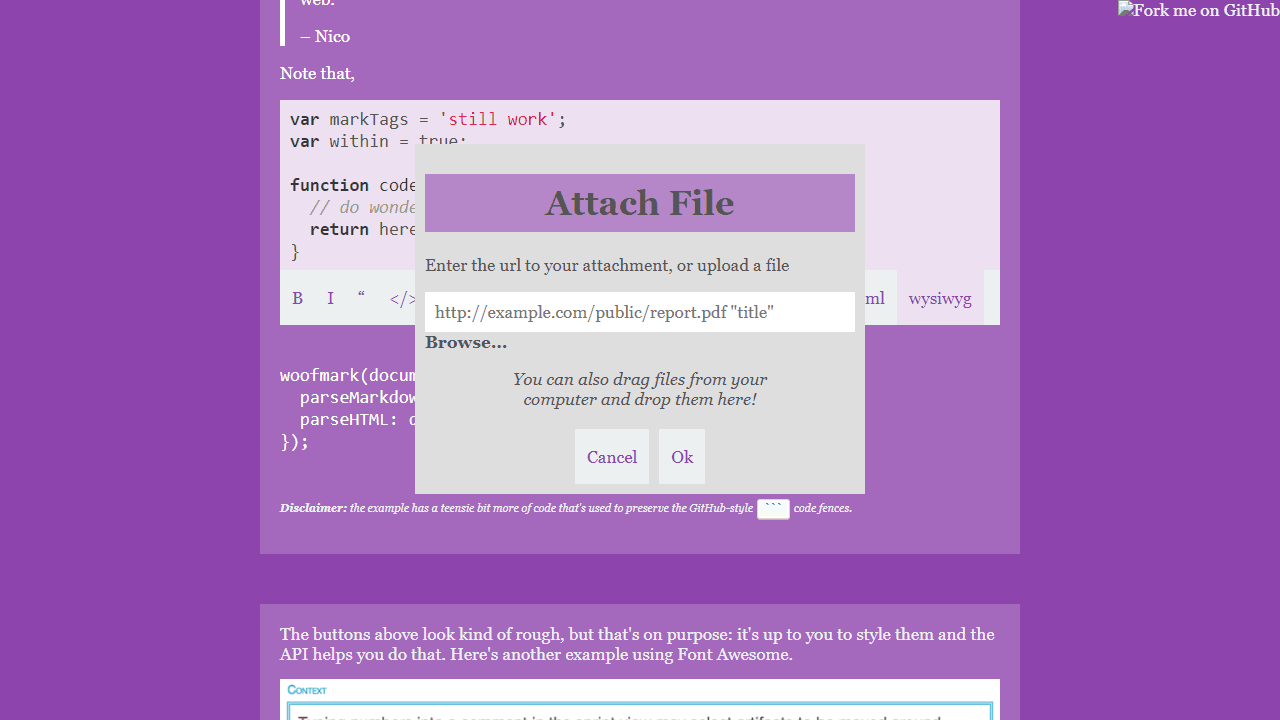Screen dimensions: 1280x720
Task: Click Browse... to upload a file
Action: [x=466, y=343]
